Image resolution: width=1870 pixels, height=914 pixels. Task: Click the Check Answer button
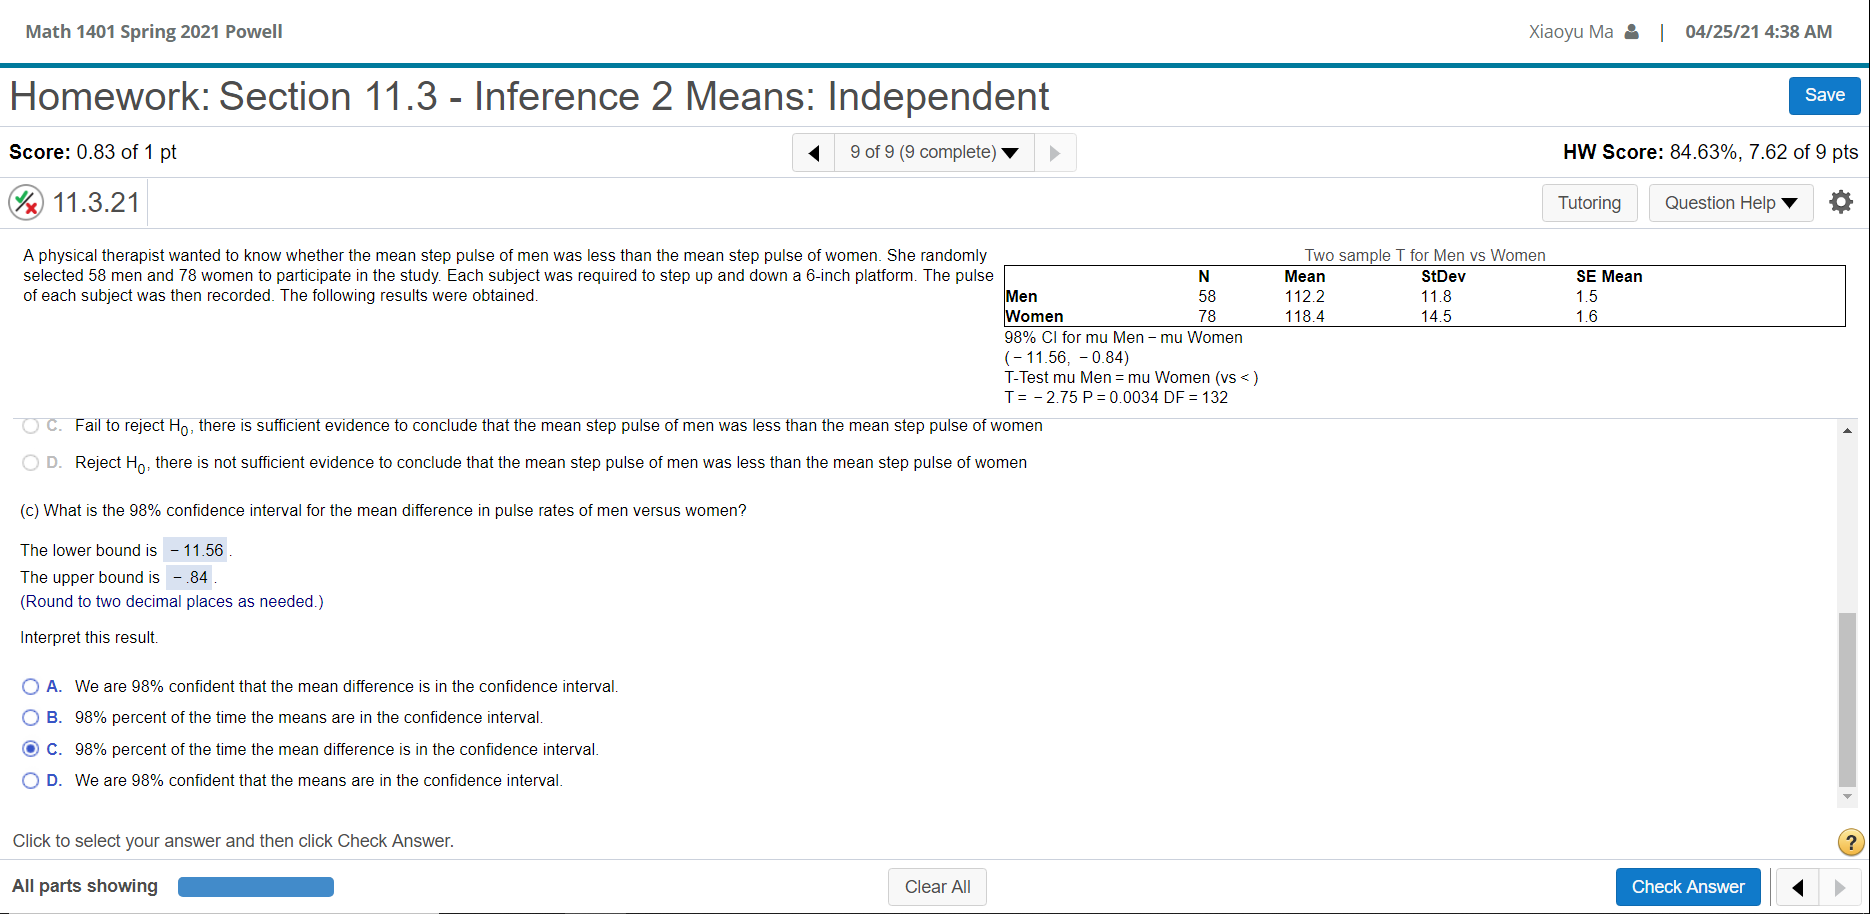(1687, 887)
